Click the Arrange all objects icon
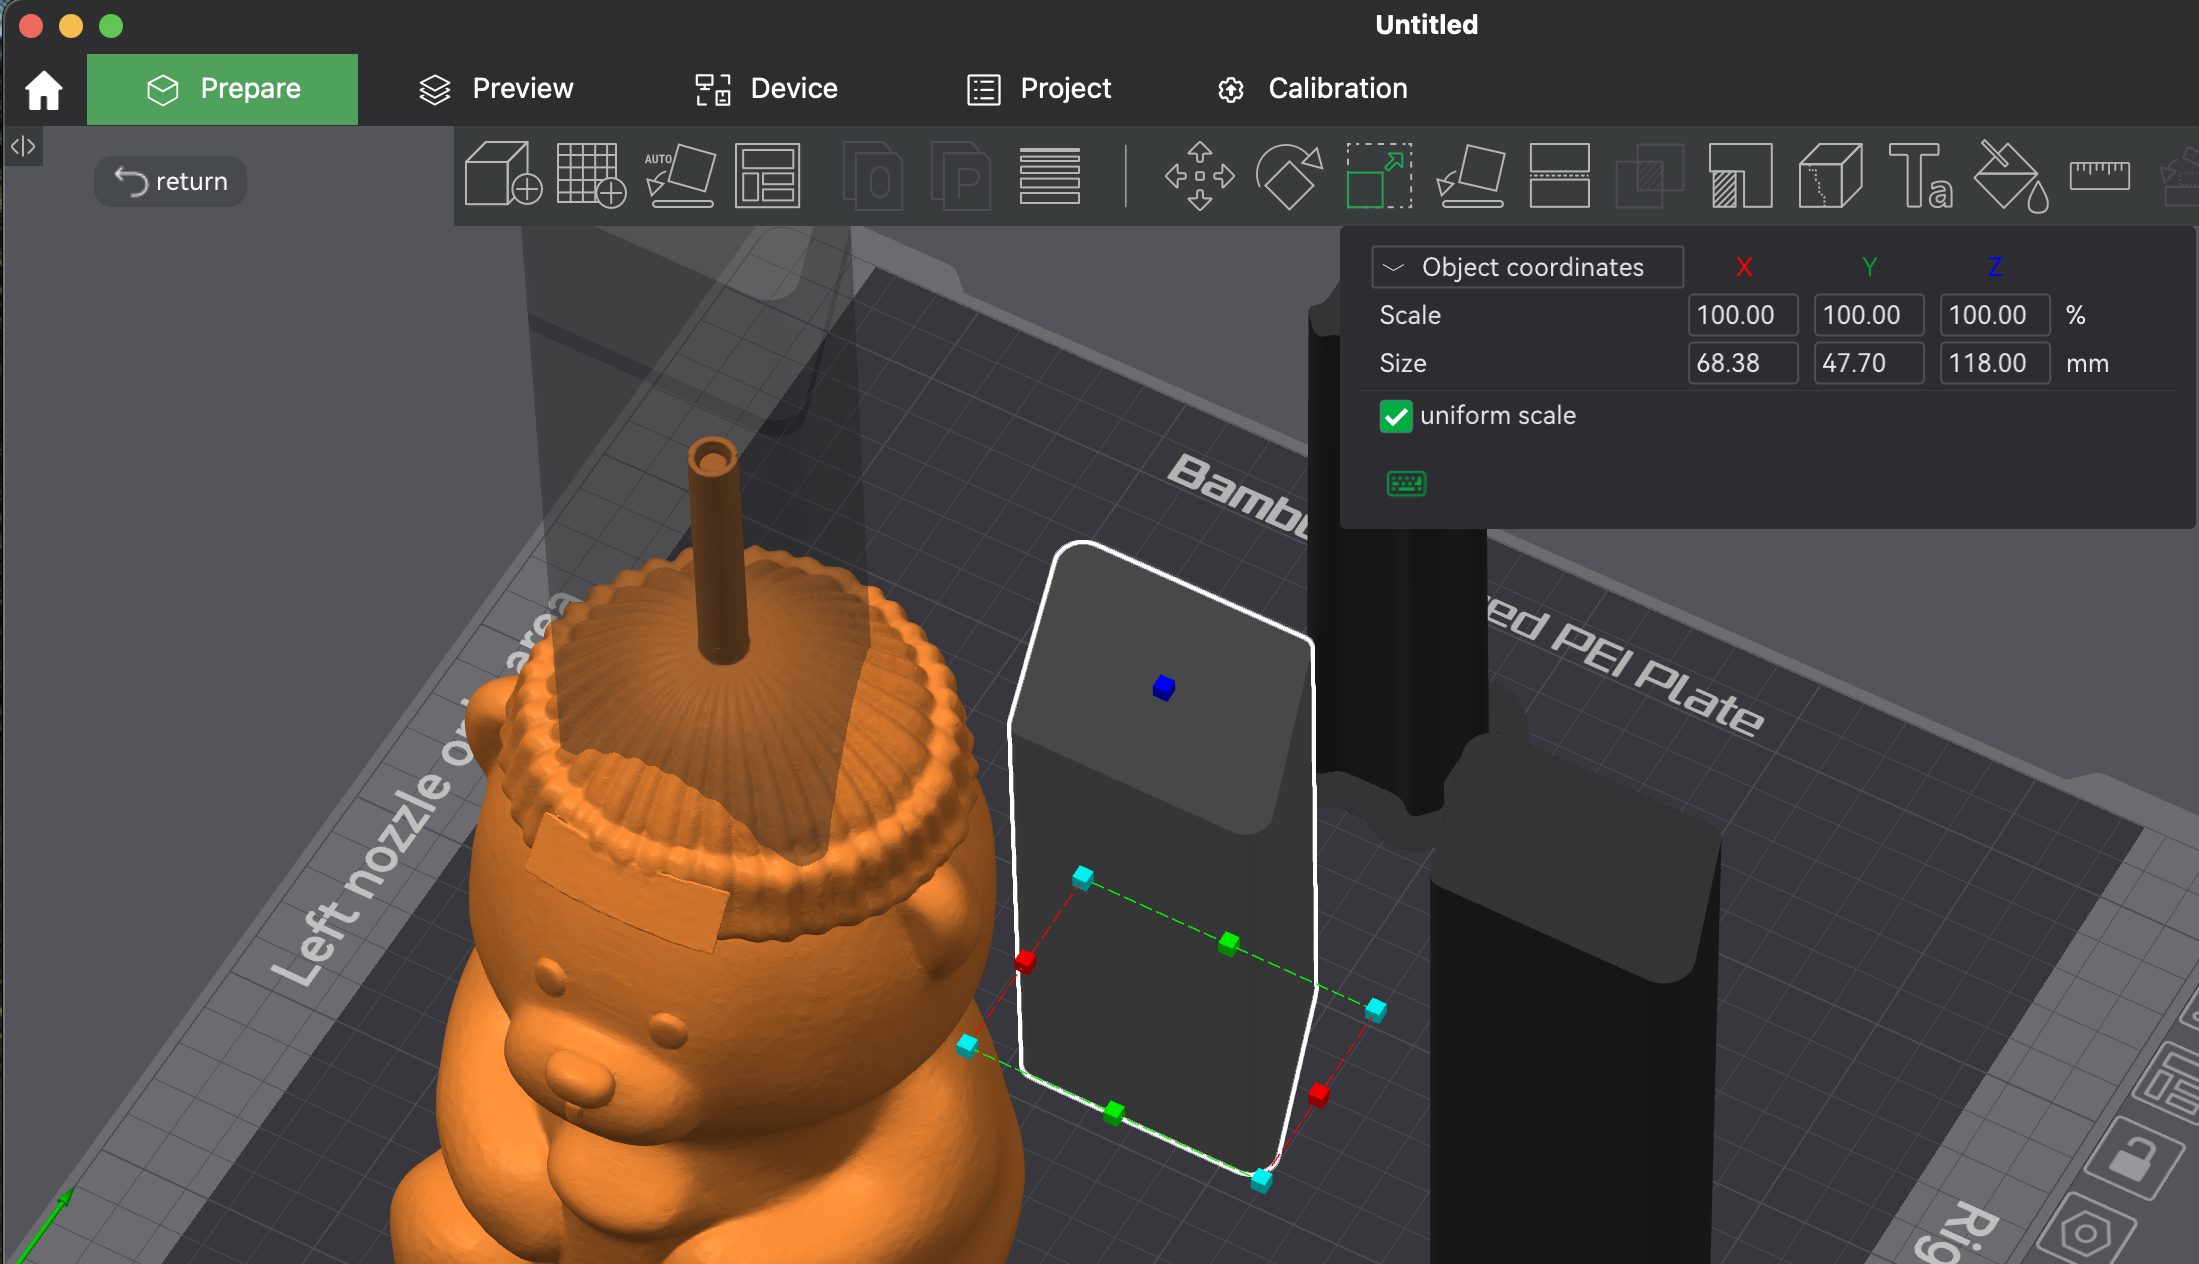The height and width of the screenshot is (1264, 2199). tap(767, 175)
